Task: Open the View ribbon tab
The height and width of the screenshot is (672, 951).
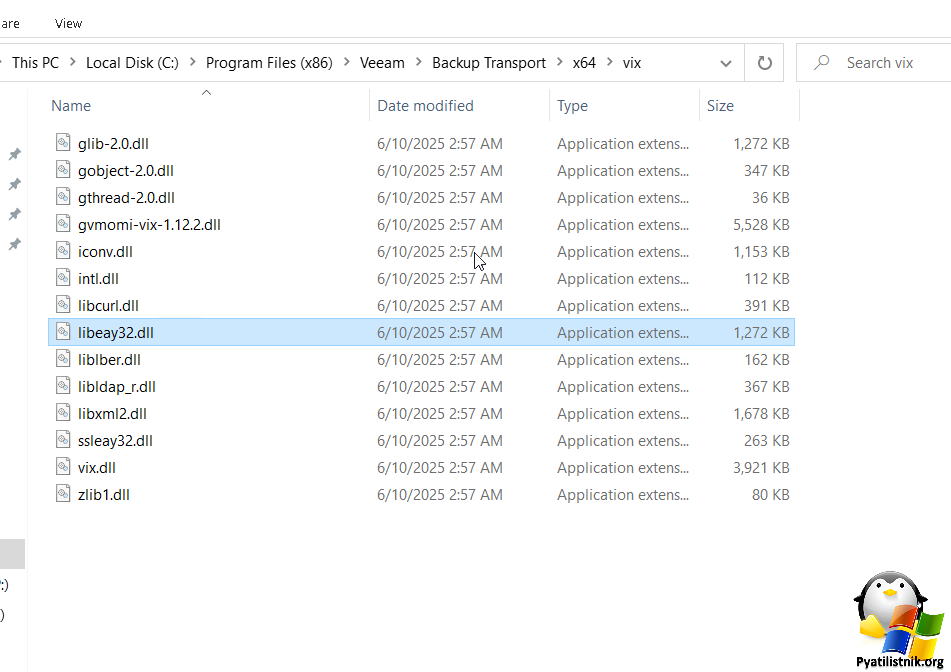Action: tap(69, 23)
